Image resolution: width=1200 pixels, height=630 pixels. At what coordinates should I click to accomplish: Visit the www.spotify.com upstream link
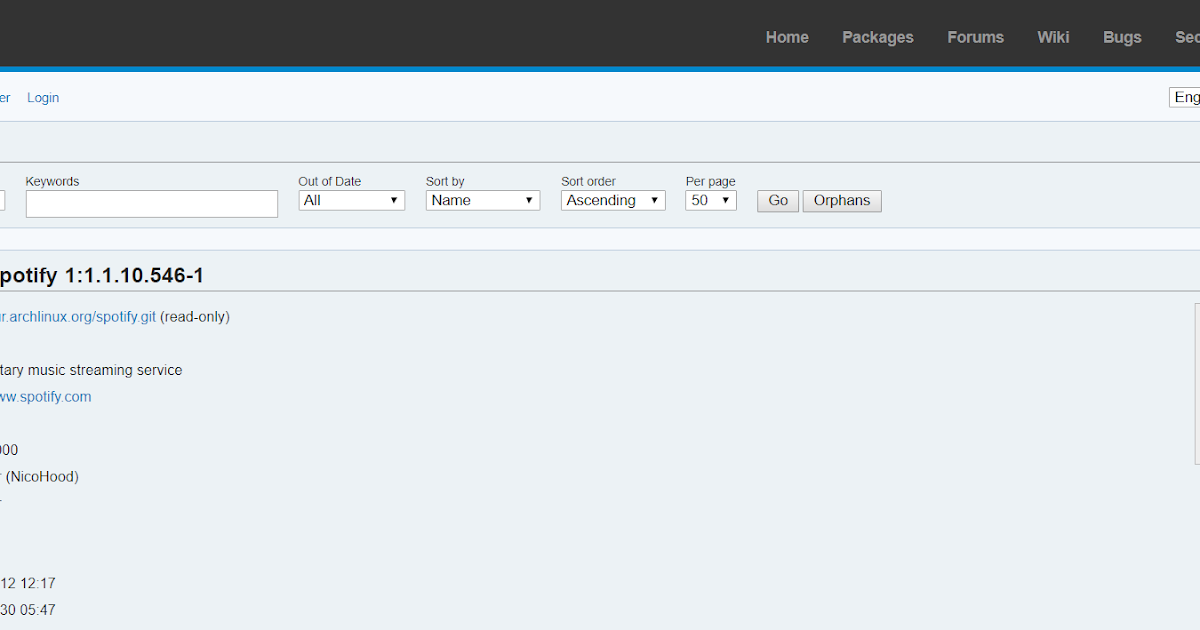coord(45,396)
